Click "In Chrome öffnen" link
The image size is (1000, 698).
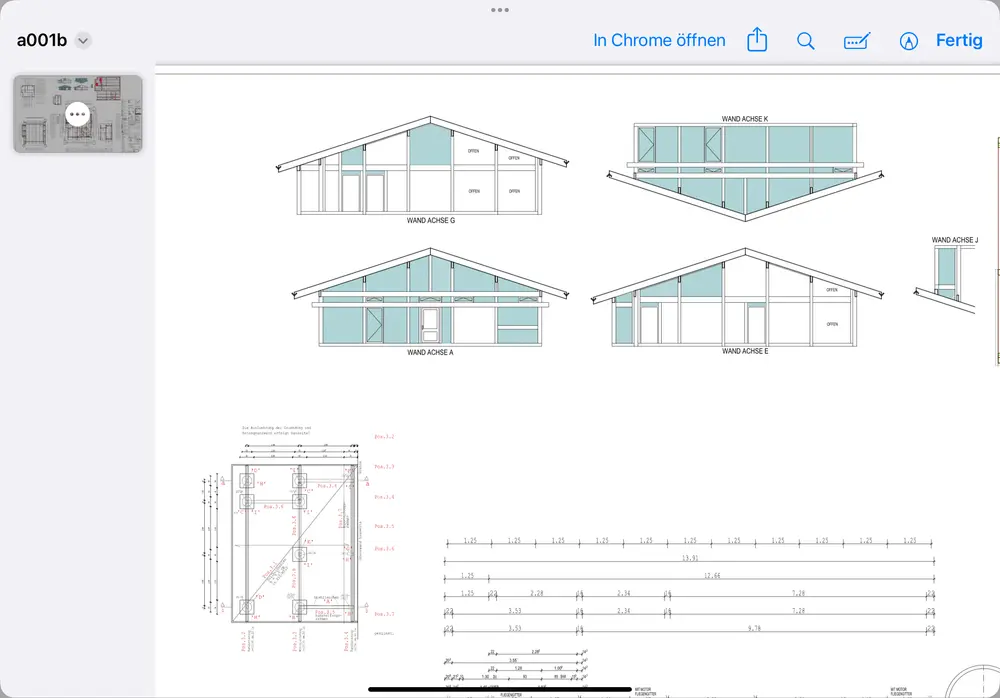(x=659, y=41)
